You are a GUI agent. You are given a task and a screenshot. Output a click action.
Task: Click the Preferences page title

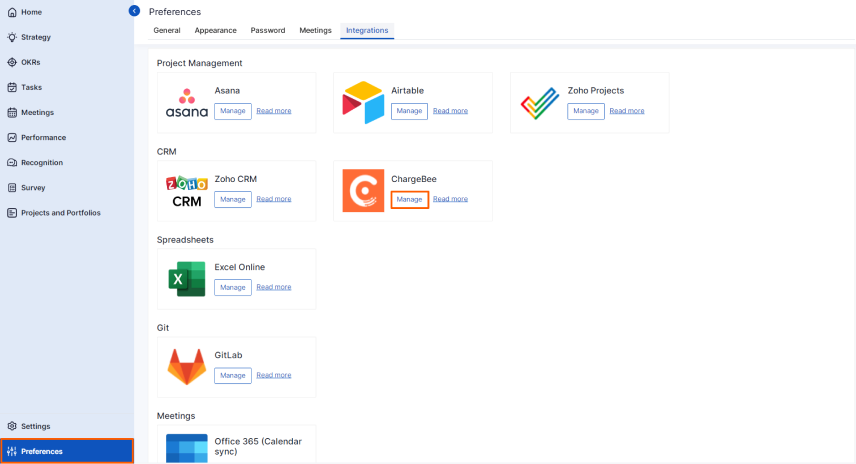175,12
